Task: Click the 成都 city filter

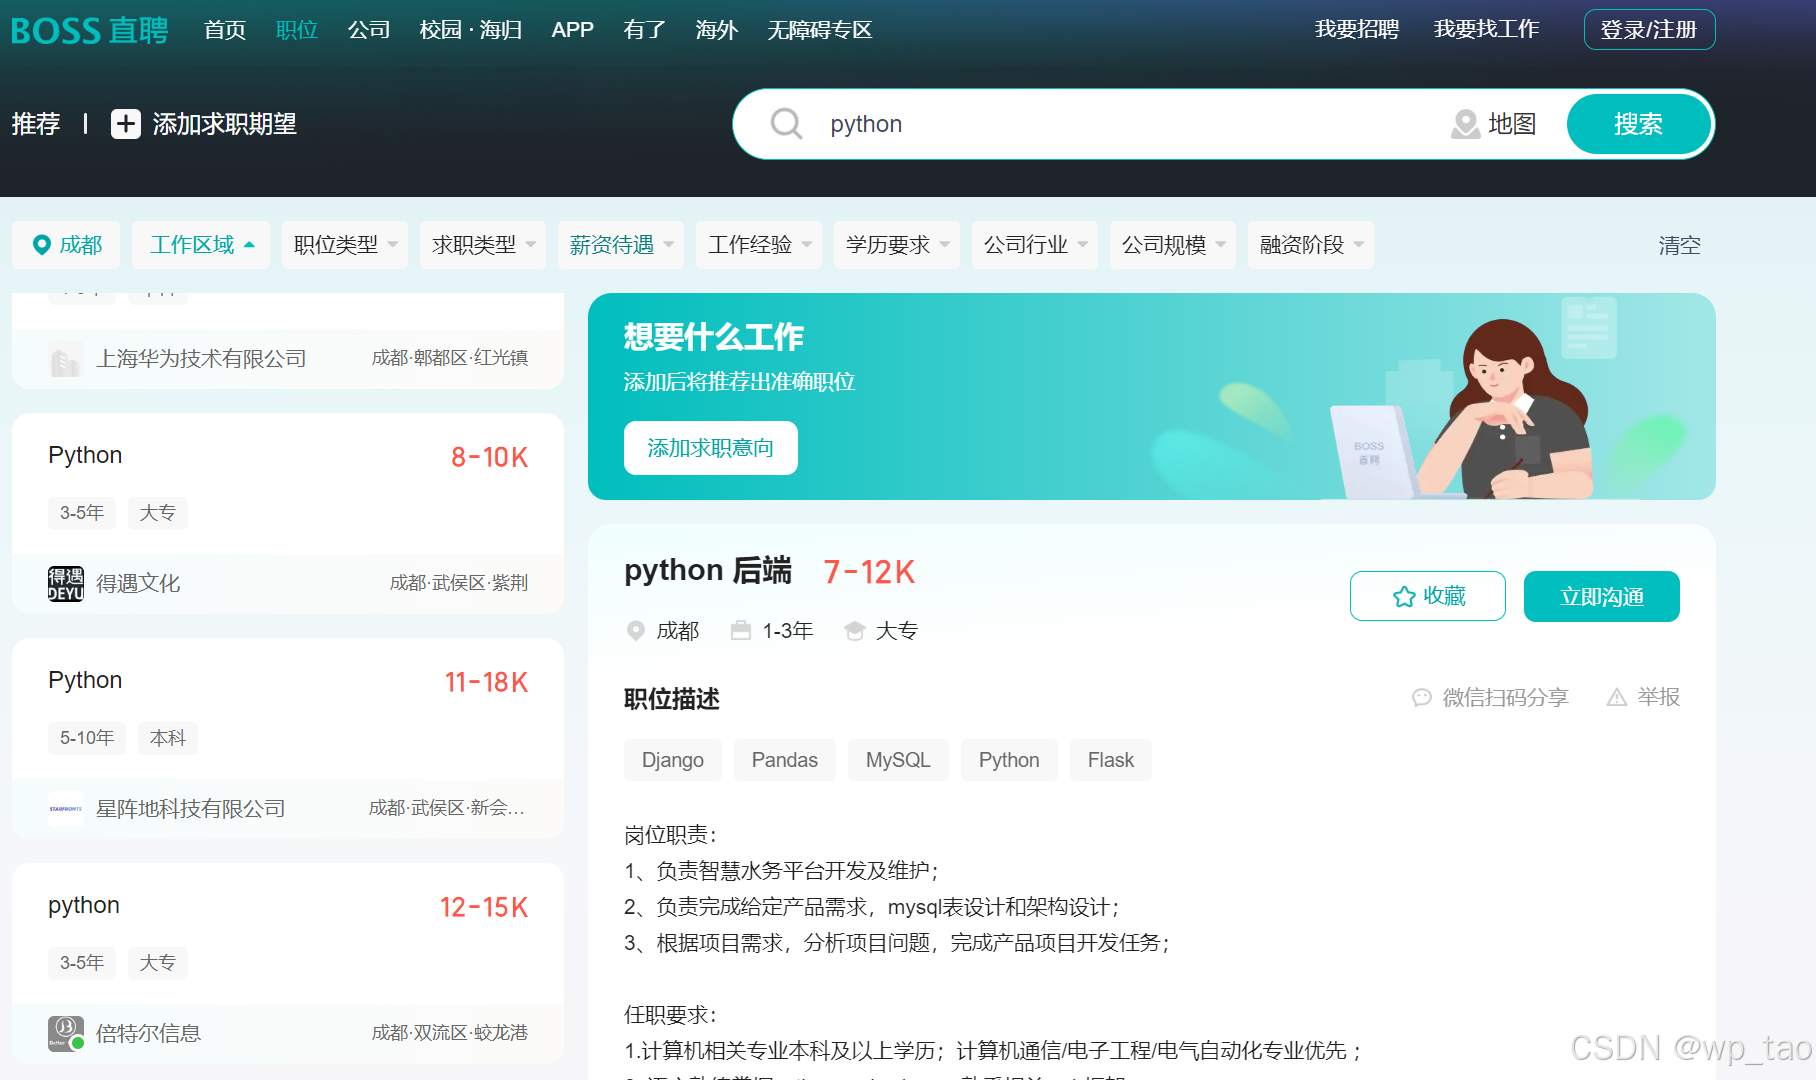Action: click(x=66, y=245)
